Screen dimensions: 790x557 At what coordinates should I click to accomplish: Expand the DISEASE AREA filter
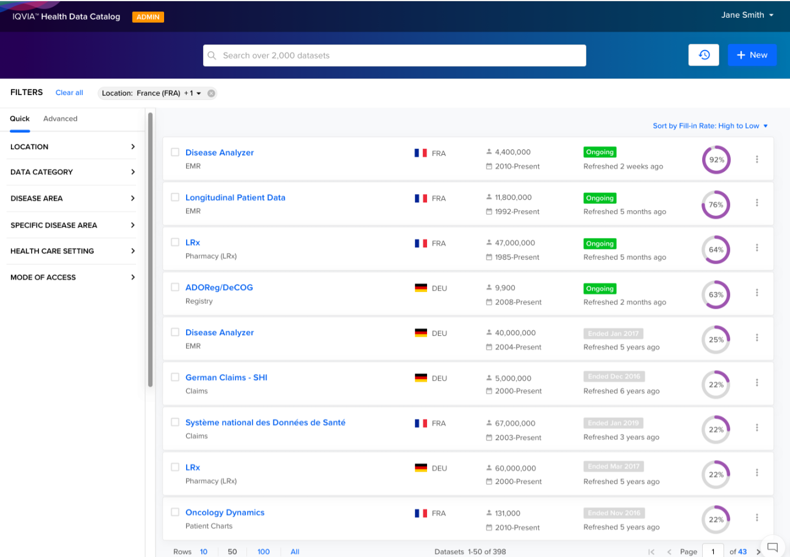click(73, 198)
